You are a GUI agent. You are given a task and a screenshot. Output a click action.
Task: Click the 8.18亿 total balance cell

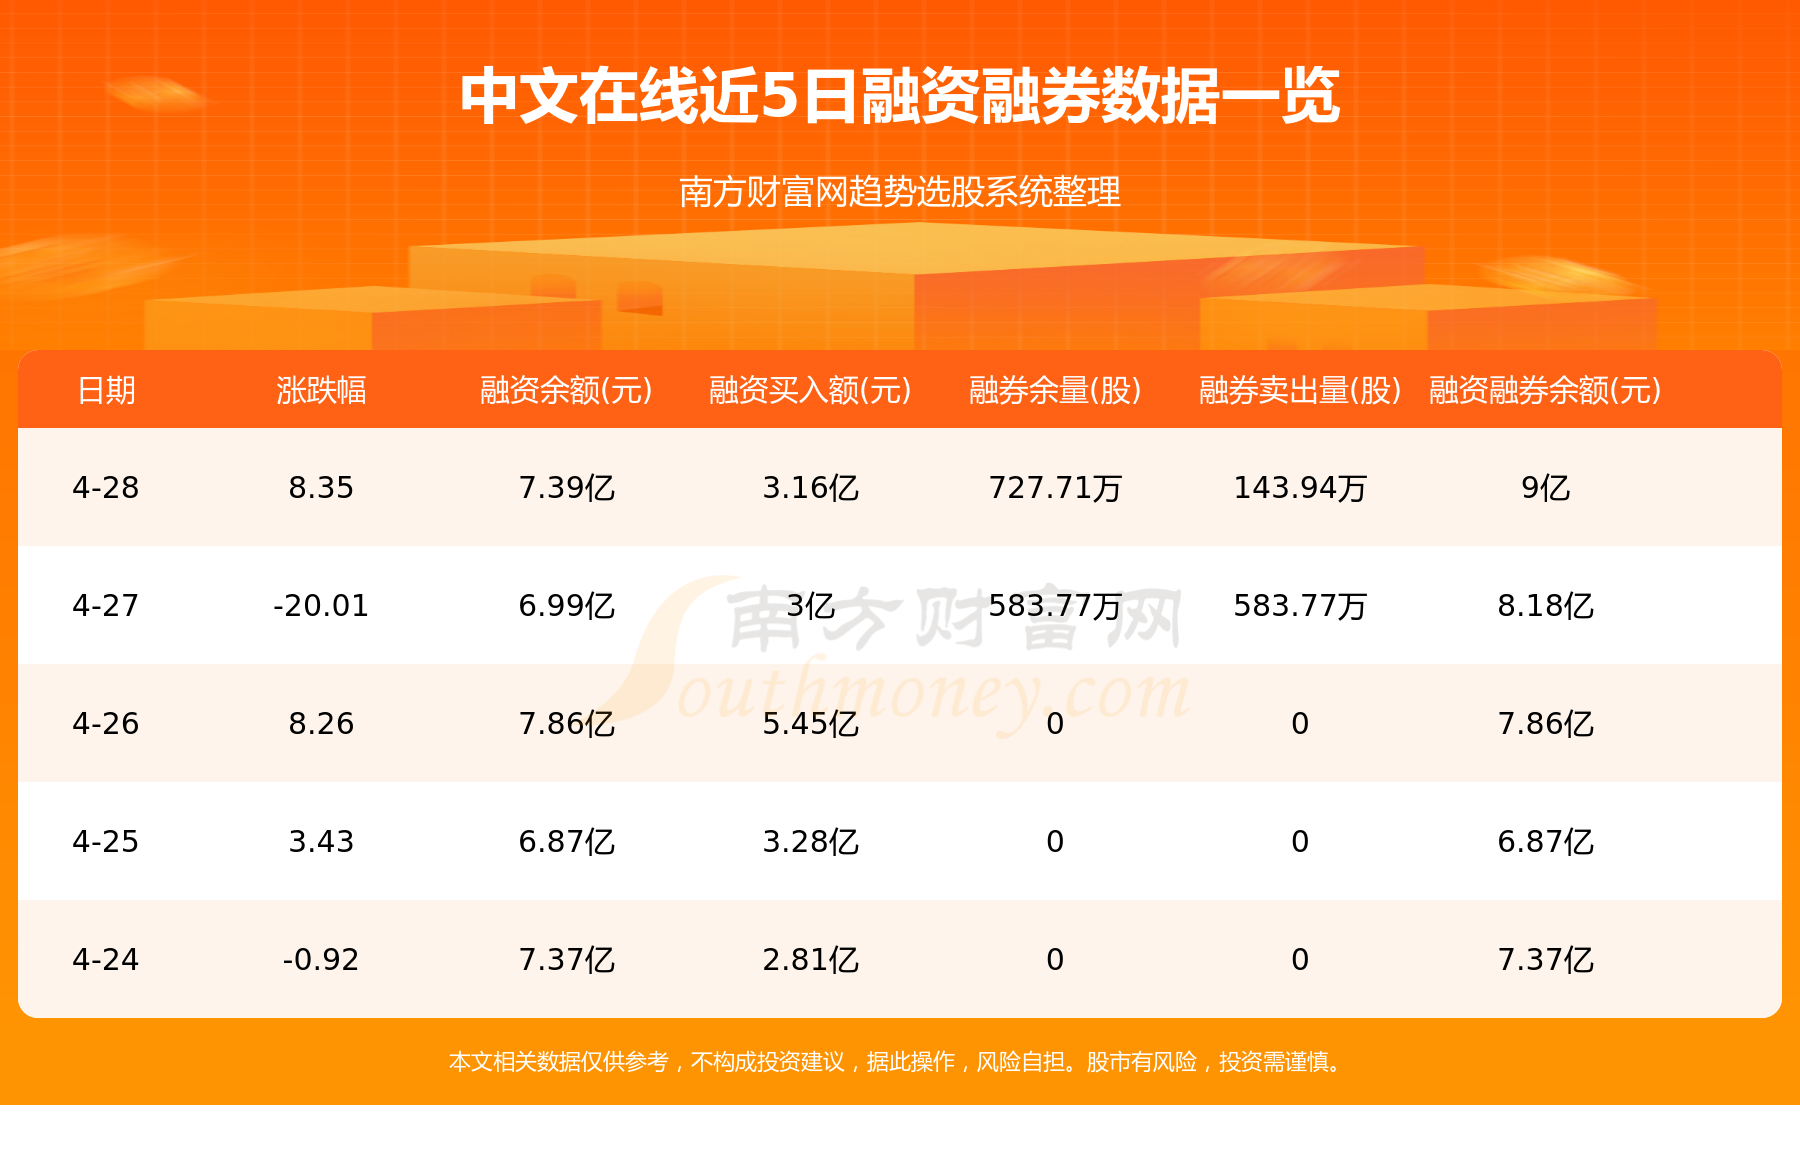pos(1545,605)
